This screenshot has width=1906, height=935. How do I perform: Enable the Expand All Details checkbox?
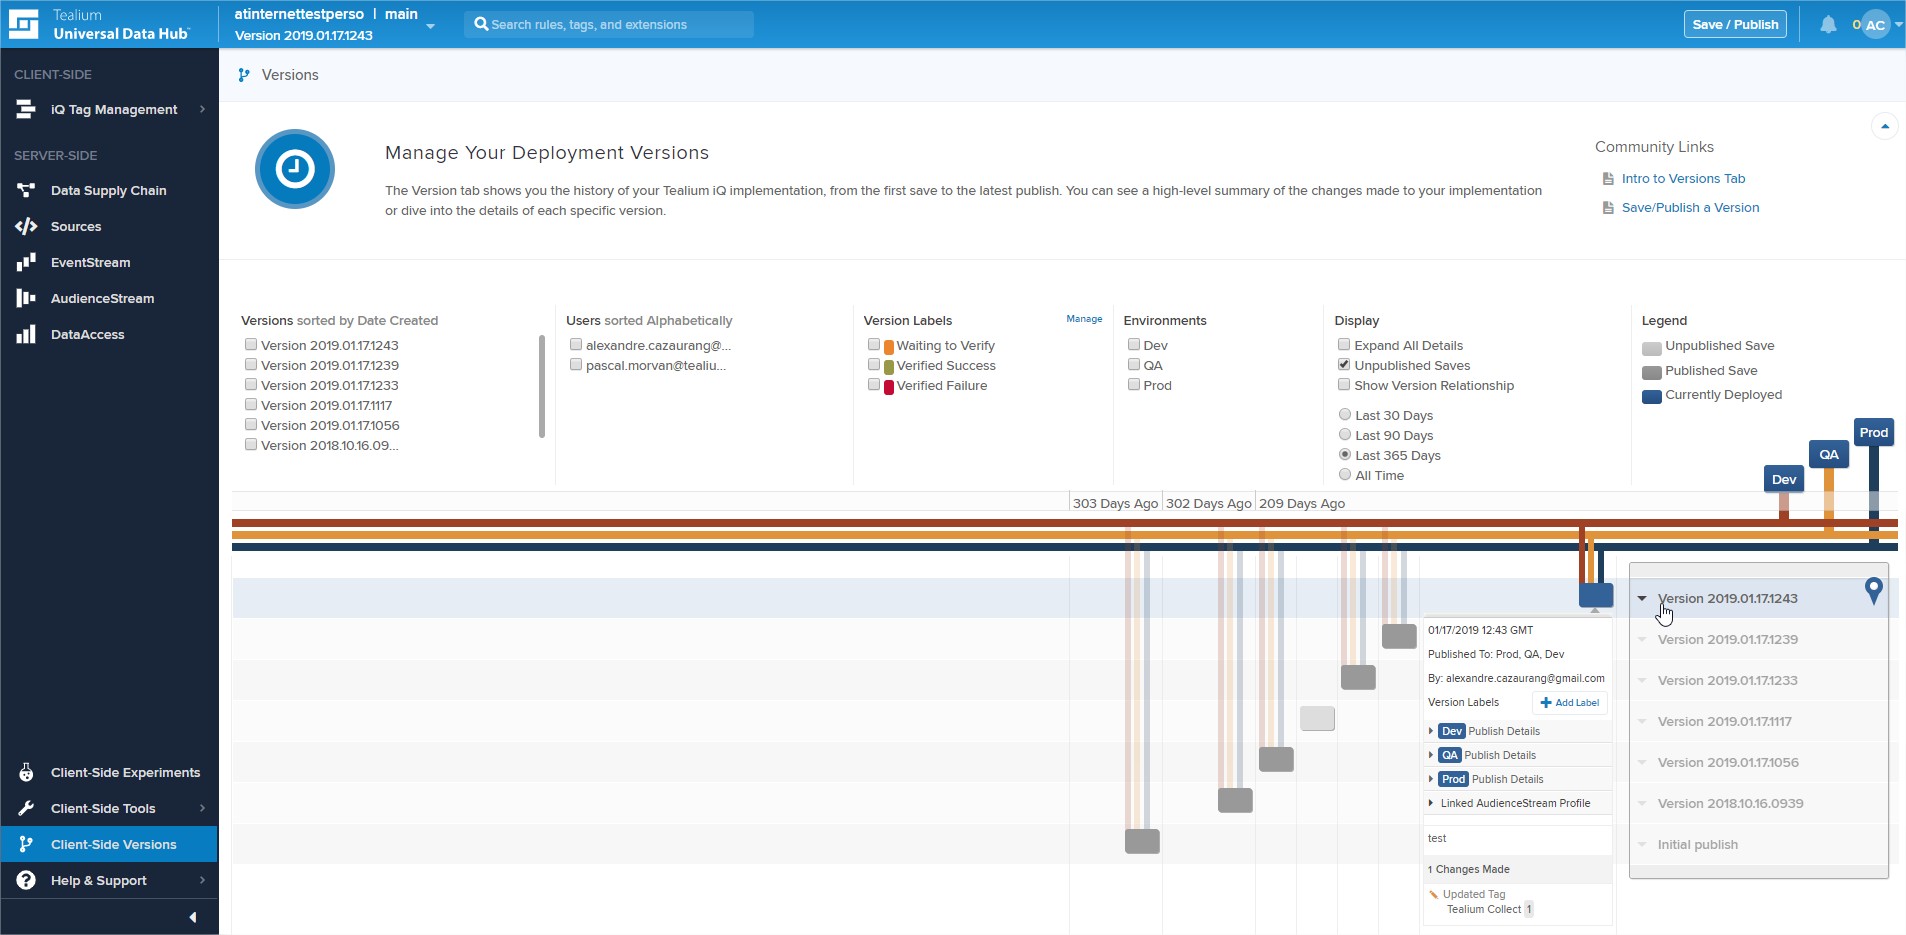coord(1344,345)
